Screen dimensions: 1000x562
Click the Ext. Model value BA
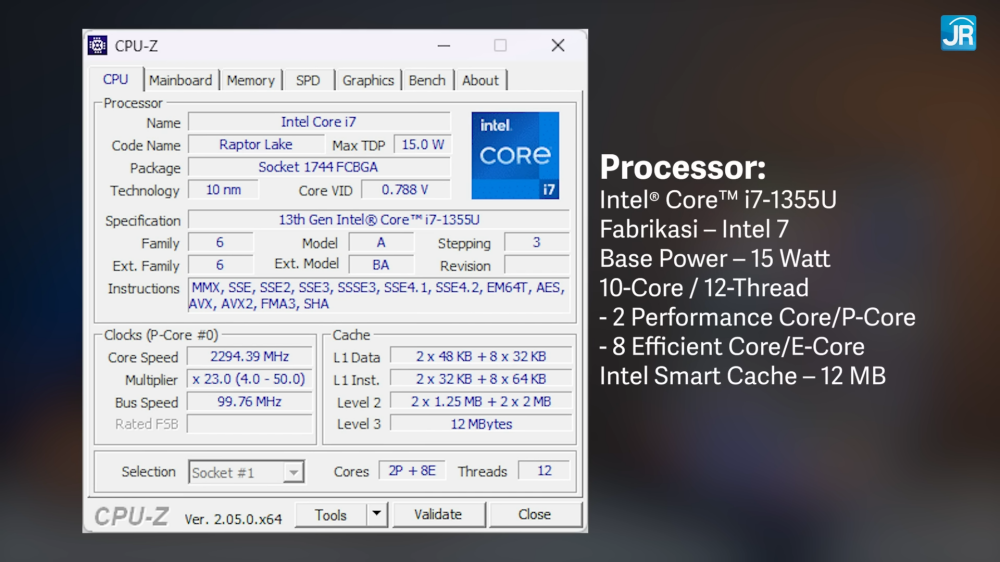(381, 265)
